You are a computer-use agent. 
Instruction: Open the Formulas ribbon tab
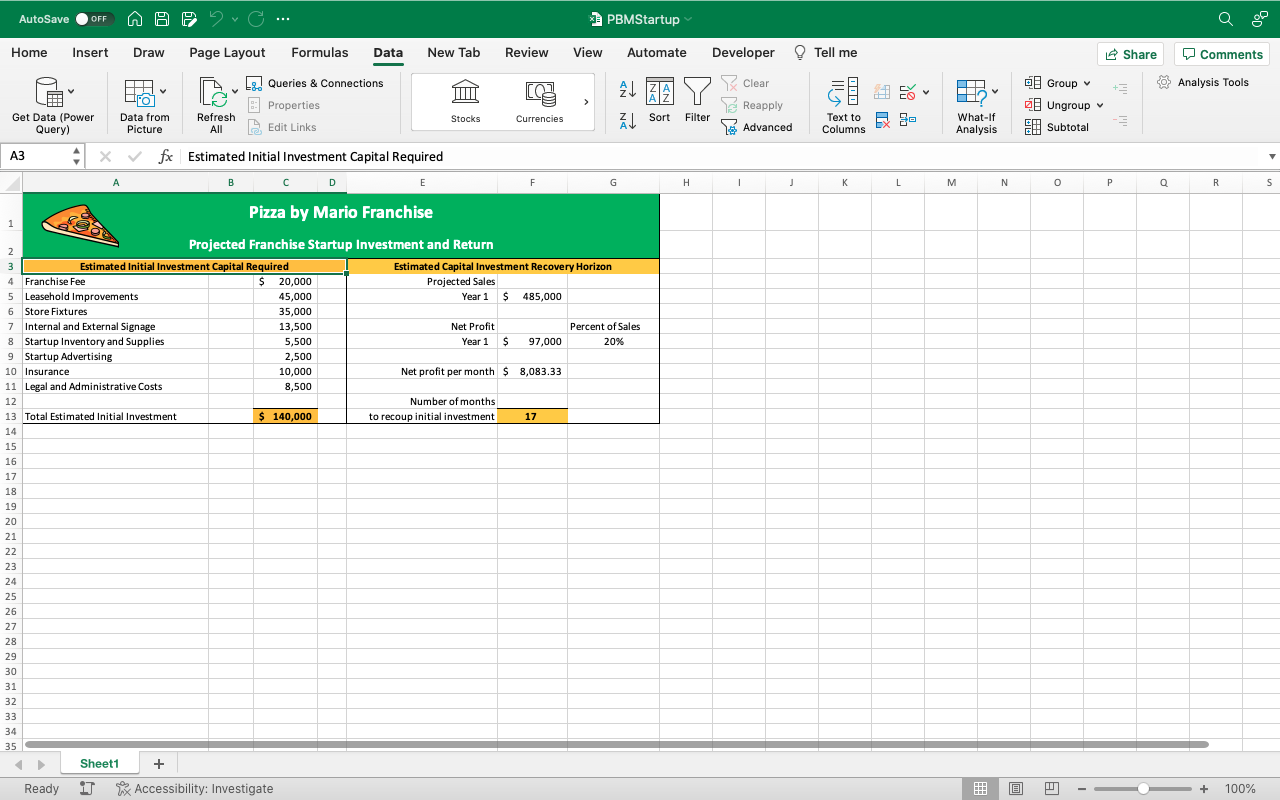point(319,53)
